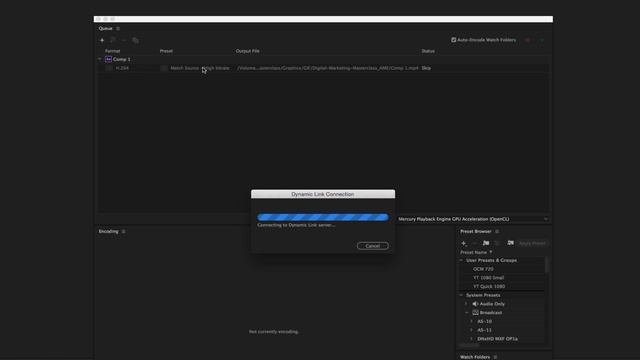Click the Preset Browser vertical scrollbar
The image size is (640, 360).
pos(547,265)
